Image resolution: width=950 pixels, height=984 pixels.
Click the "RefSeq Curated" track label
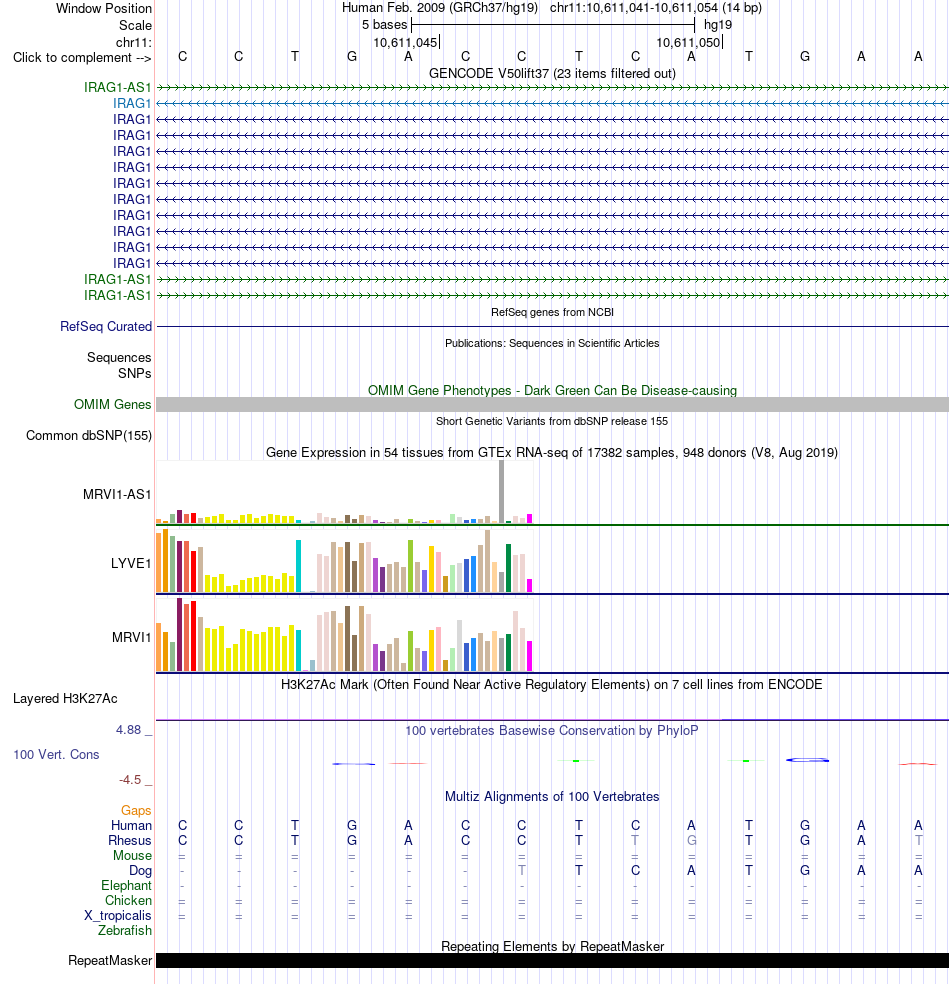105,326
